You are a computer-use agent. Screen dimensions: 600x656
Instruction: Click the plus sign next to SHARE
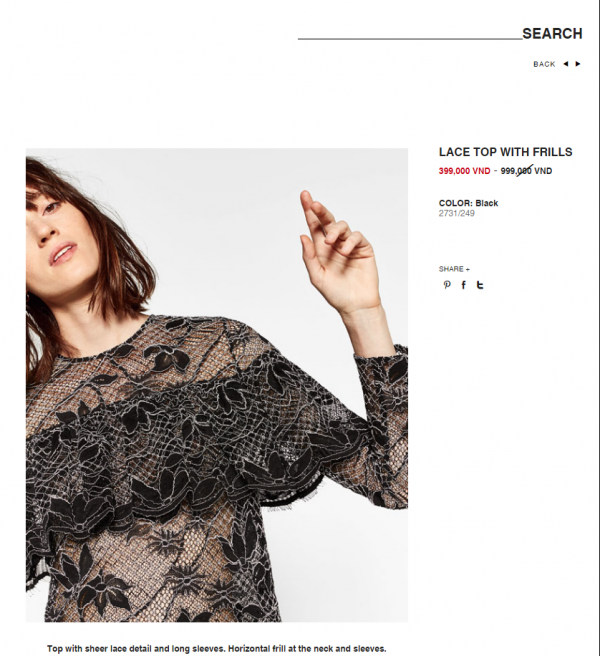click(467, 269)
